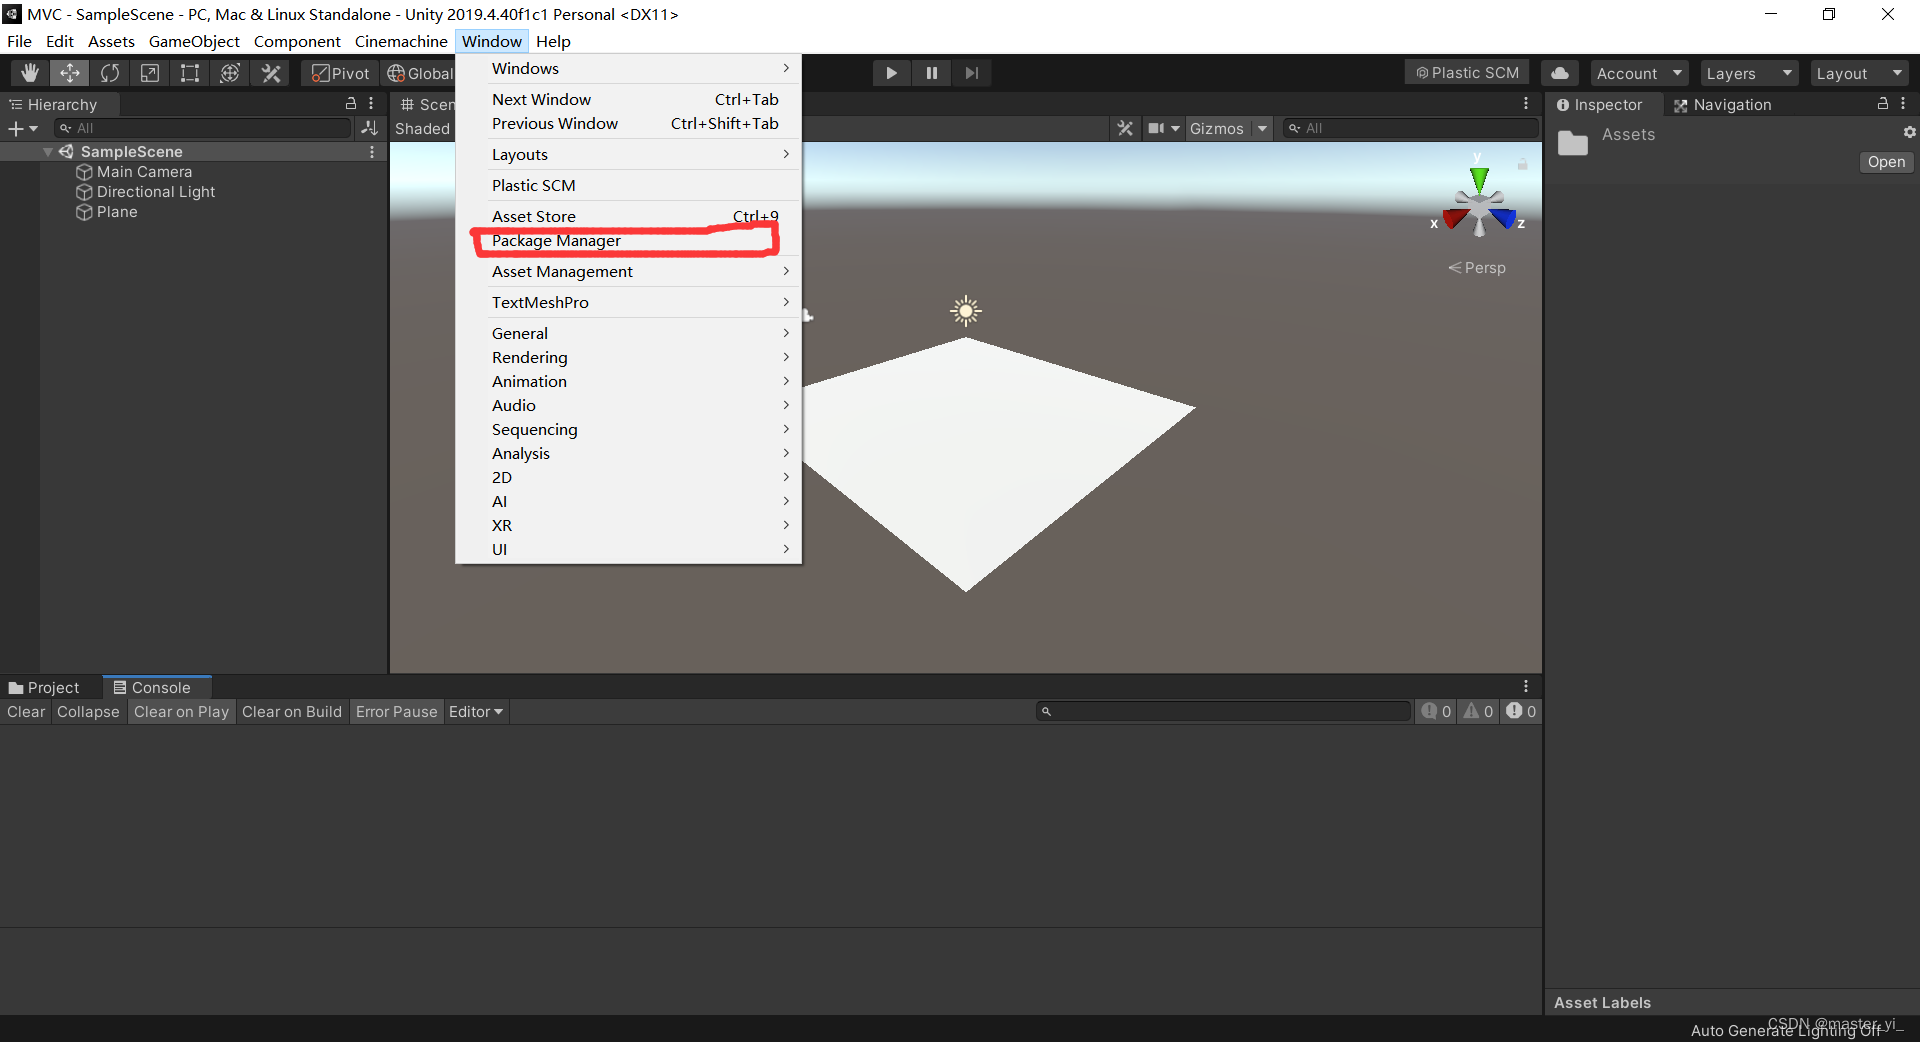Toggle Persp projection label
Image resolution: width=1920 pixels, height=1042 pixels.
click(1477, 268)
